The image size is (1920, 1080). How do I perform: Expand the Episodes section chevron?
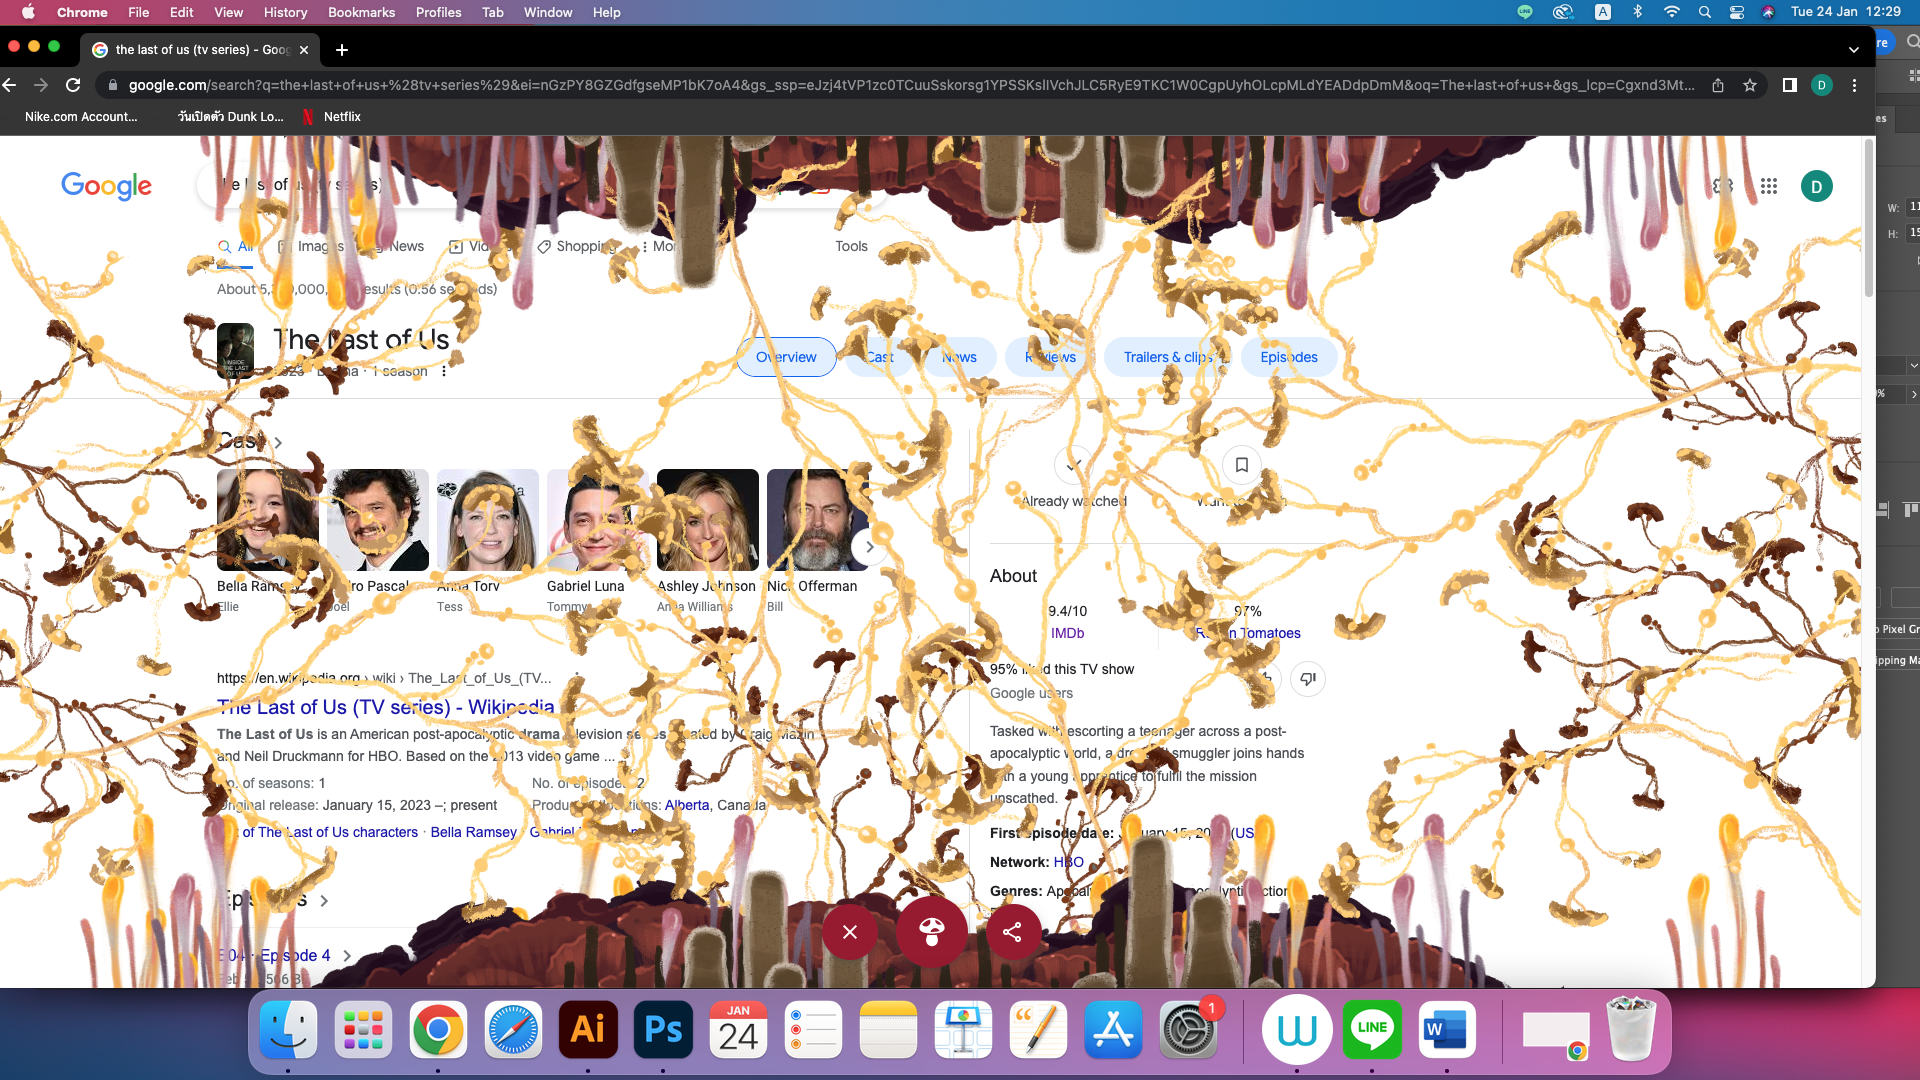pyautogui.click(x=324, y=900)
